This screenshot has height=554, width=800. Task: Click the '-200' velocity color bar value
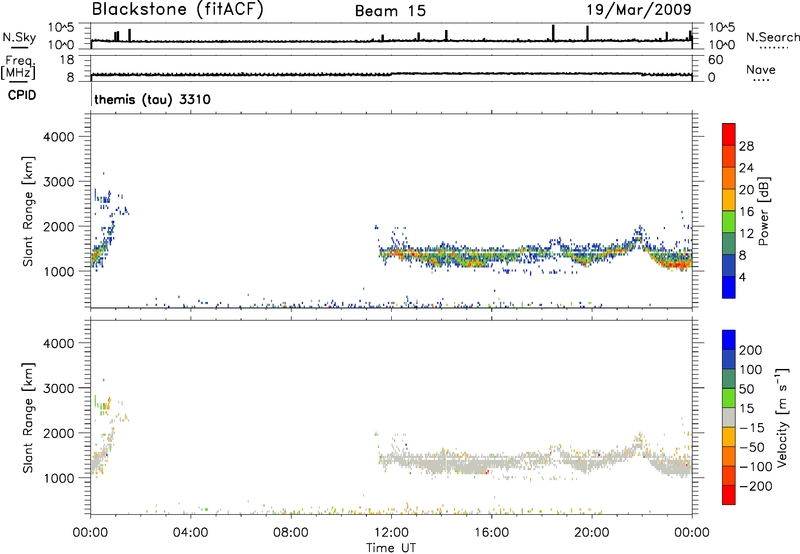(x=755, y=486)
